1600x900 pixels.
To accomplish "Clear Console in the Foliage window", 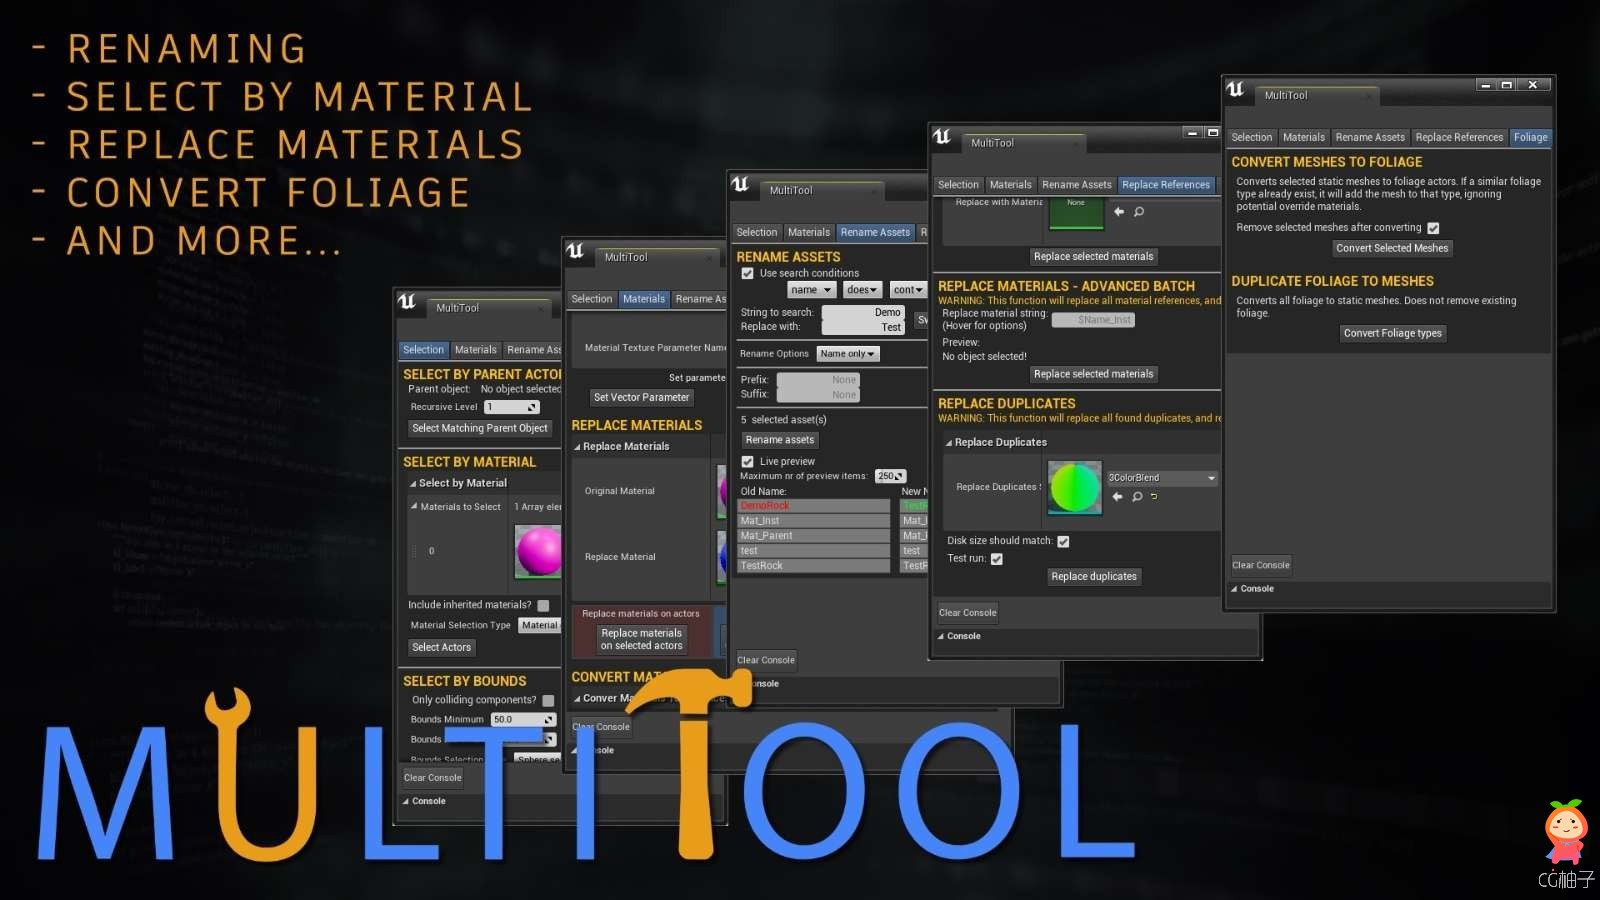I will click(x=1260, y=565).
